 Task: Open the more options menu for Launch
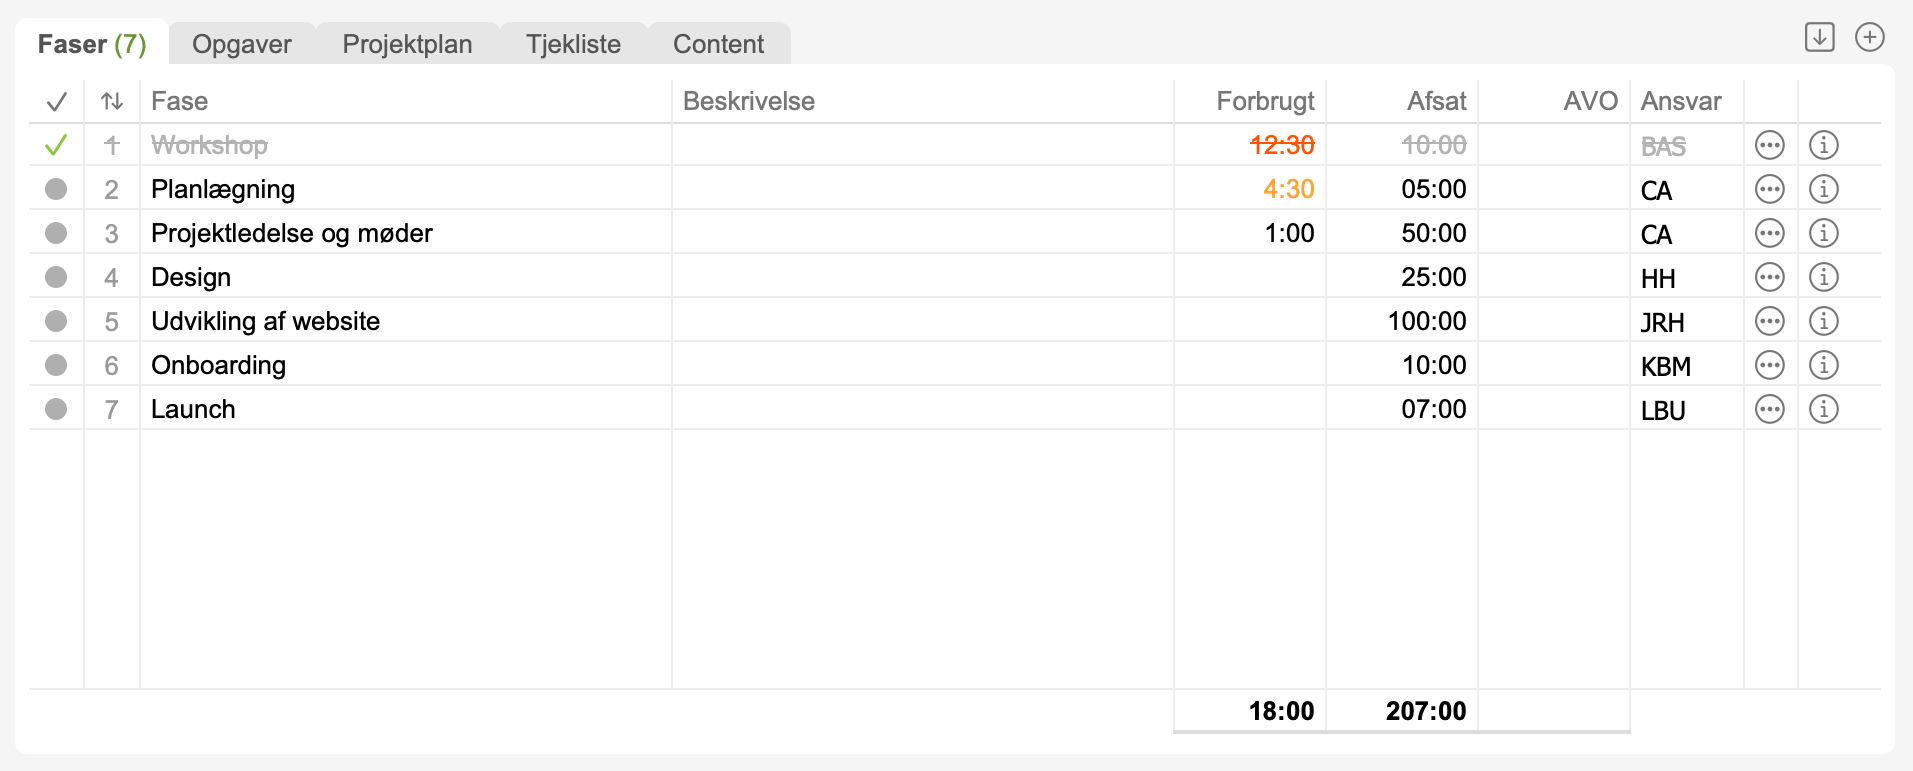(x=1769, y=409)
